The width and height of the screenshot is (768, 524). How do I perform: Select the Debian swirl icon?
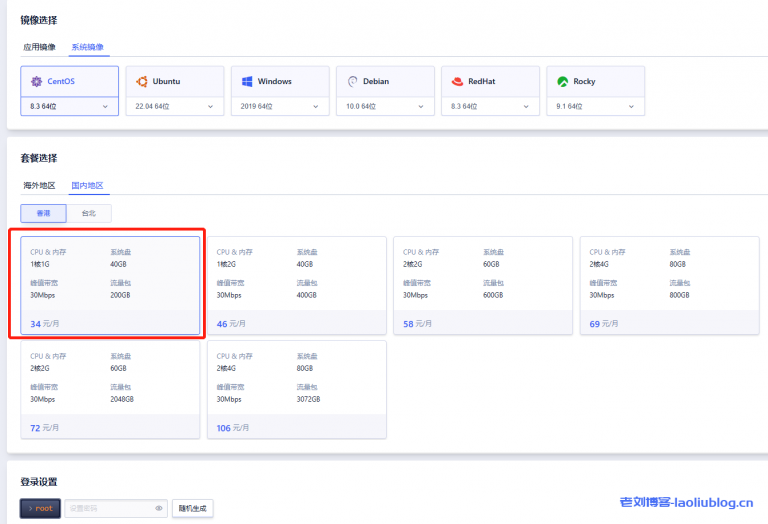[x=352, y=81]
